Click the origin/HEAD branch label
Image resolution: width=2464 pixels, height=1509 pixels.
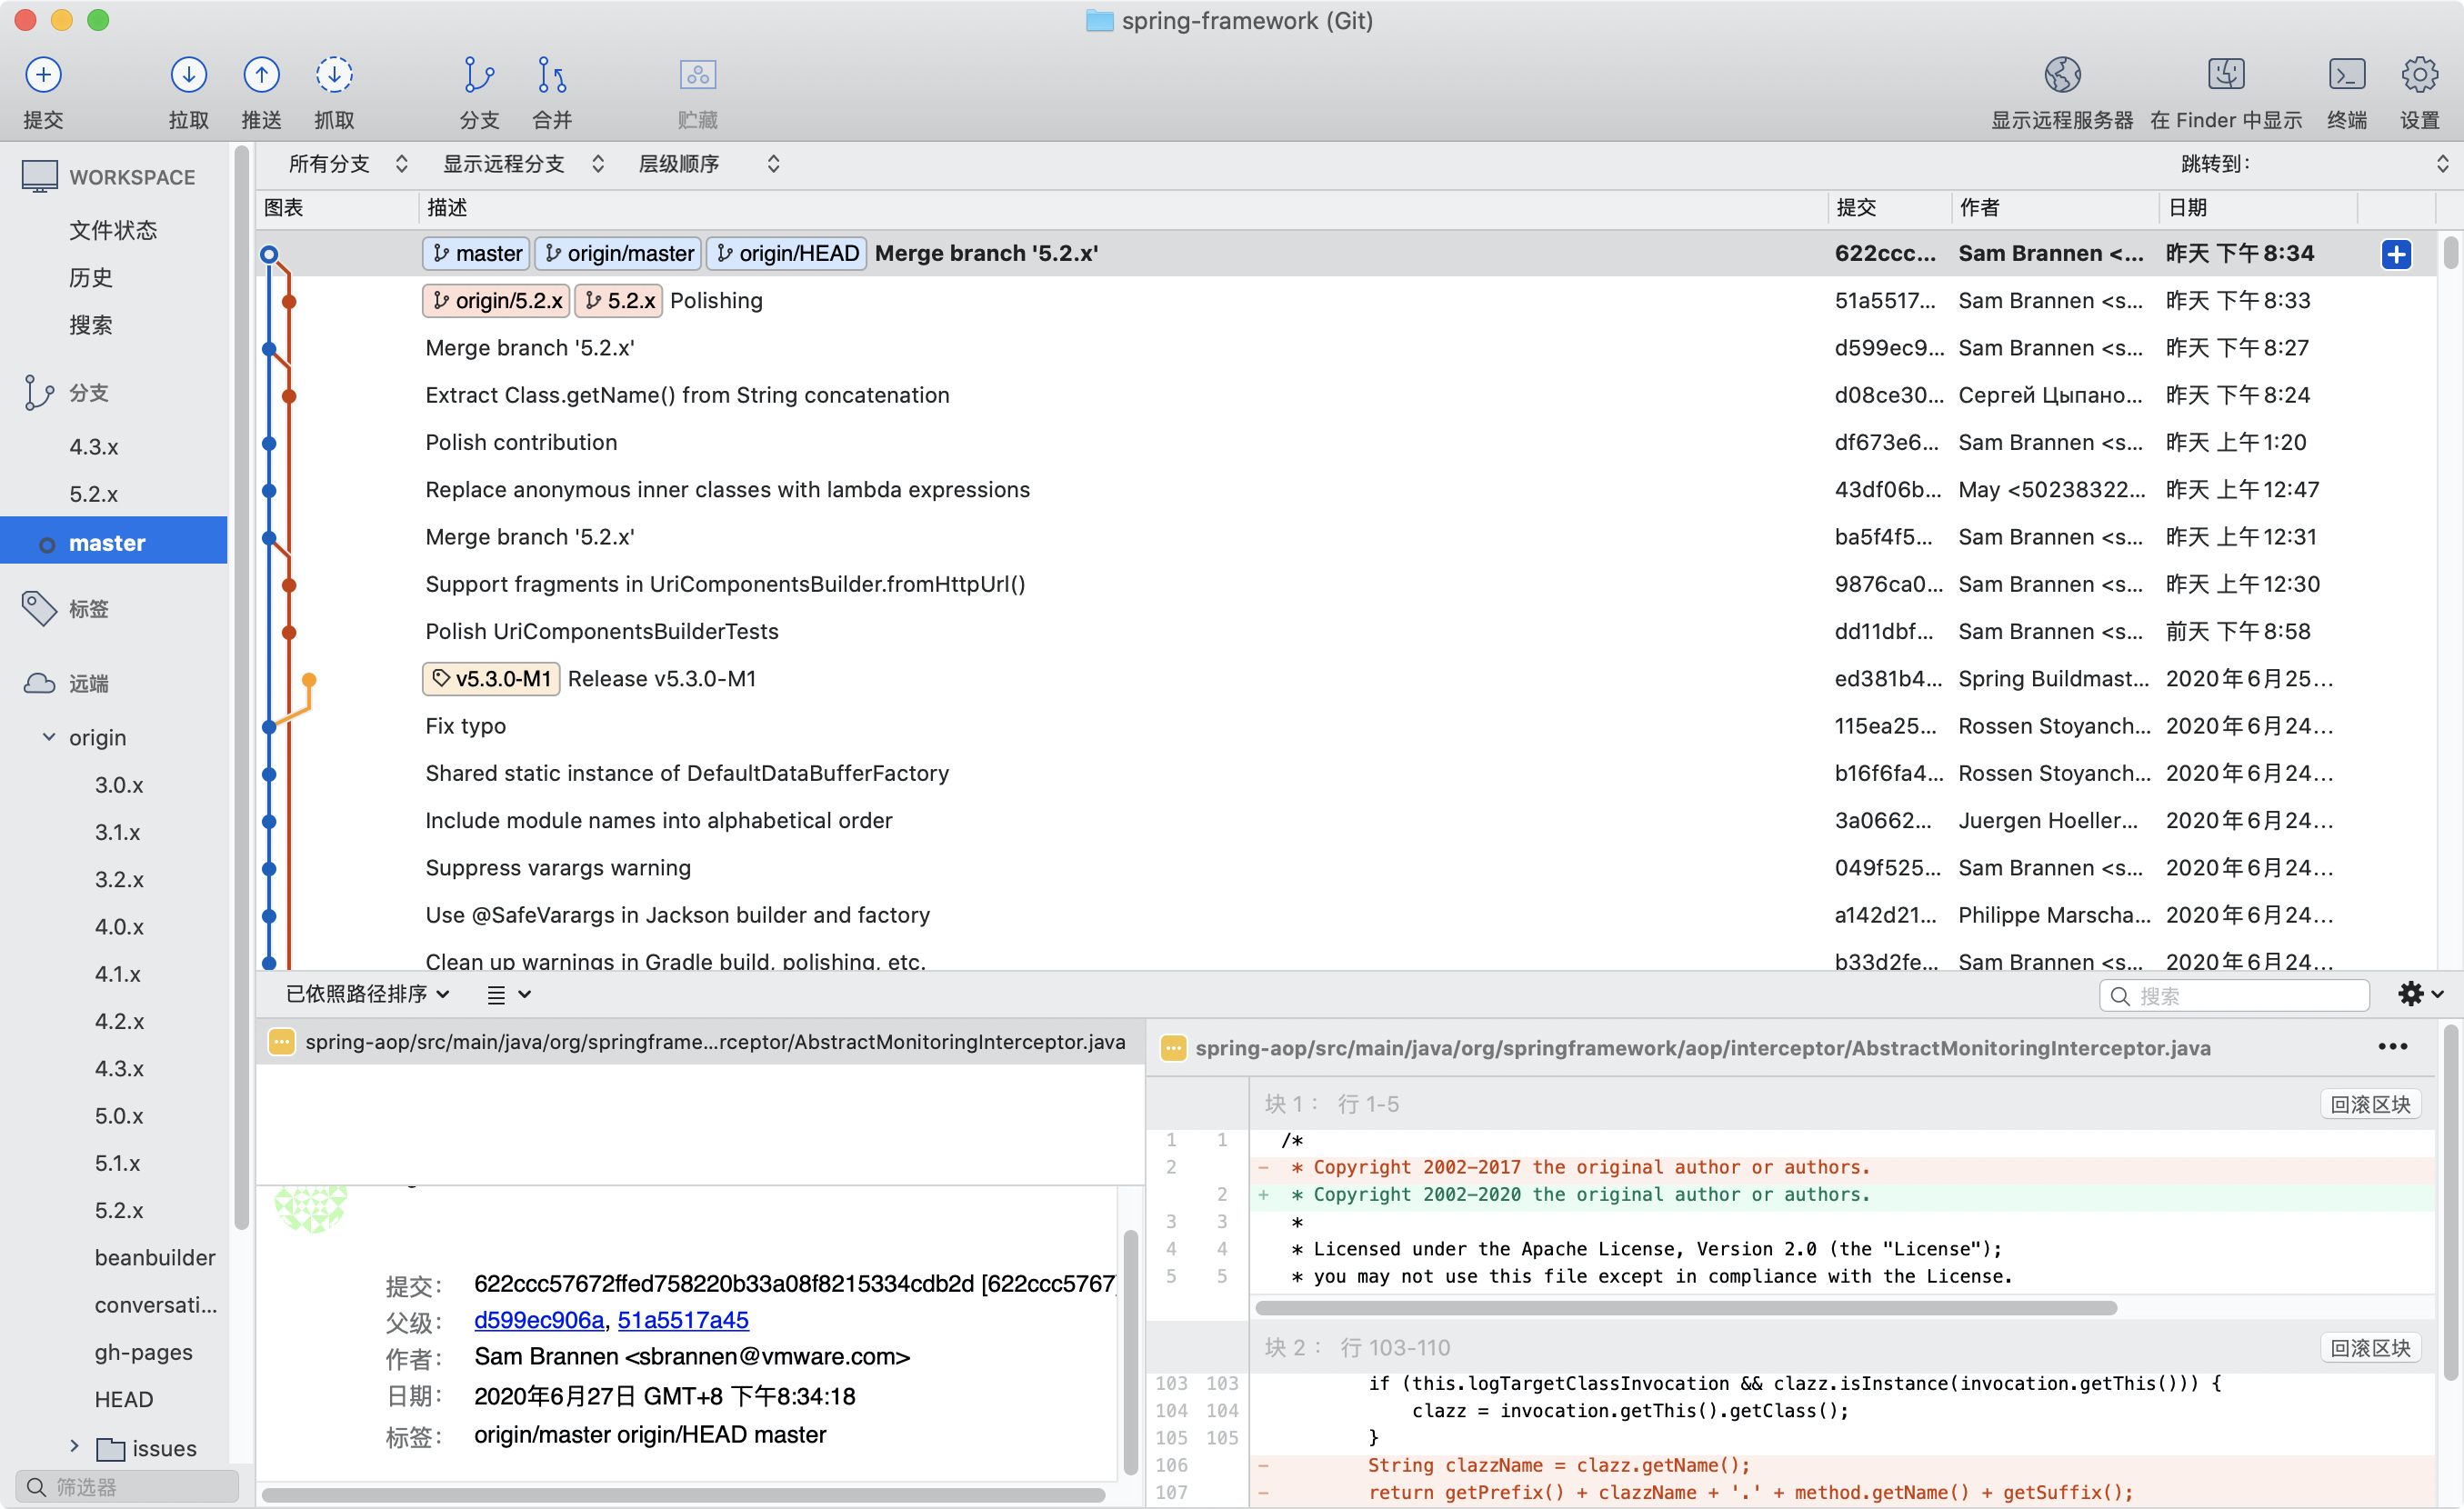coord(786,254)
